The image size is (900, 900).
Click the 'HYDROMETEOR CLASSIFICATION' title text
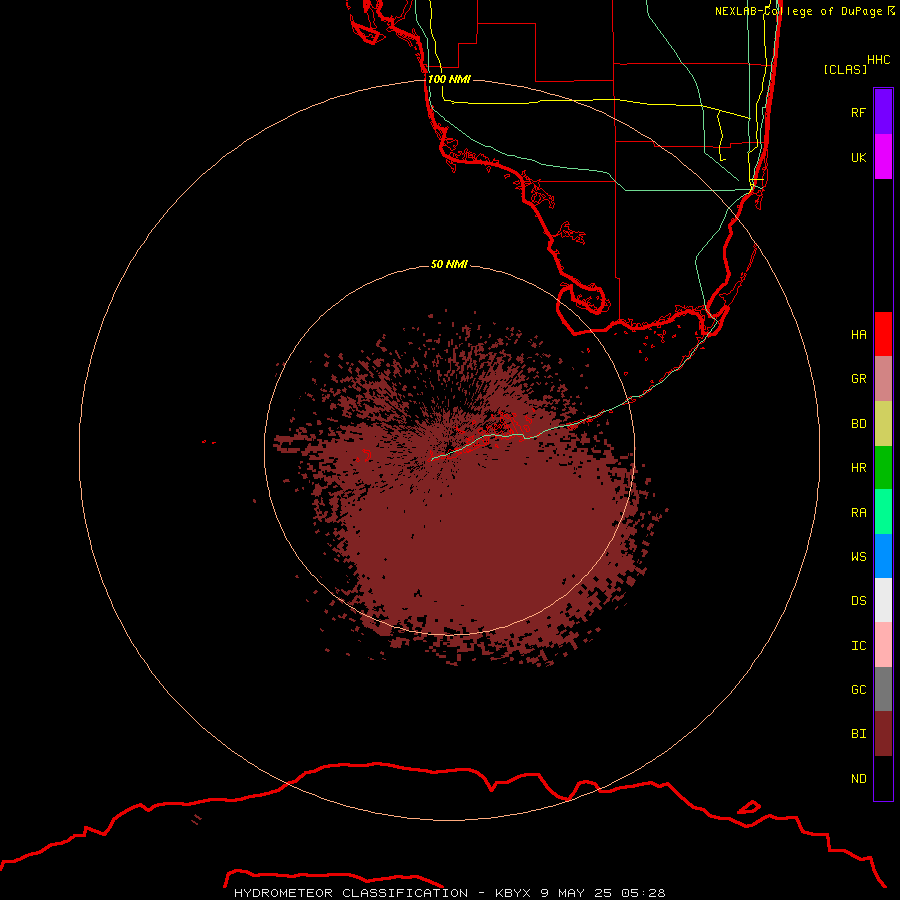[351, 893]
